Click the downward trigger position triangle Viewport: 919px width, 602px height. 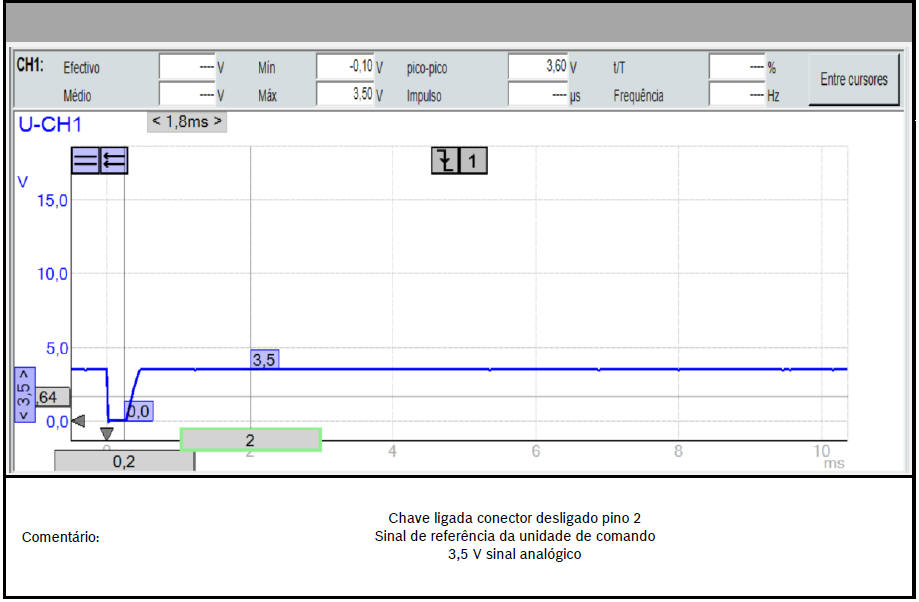pyautogui.click(x=107, y=433)
